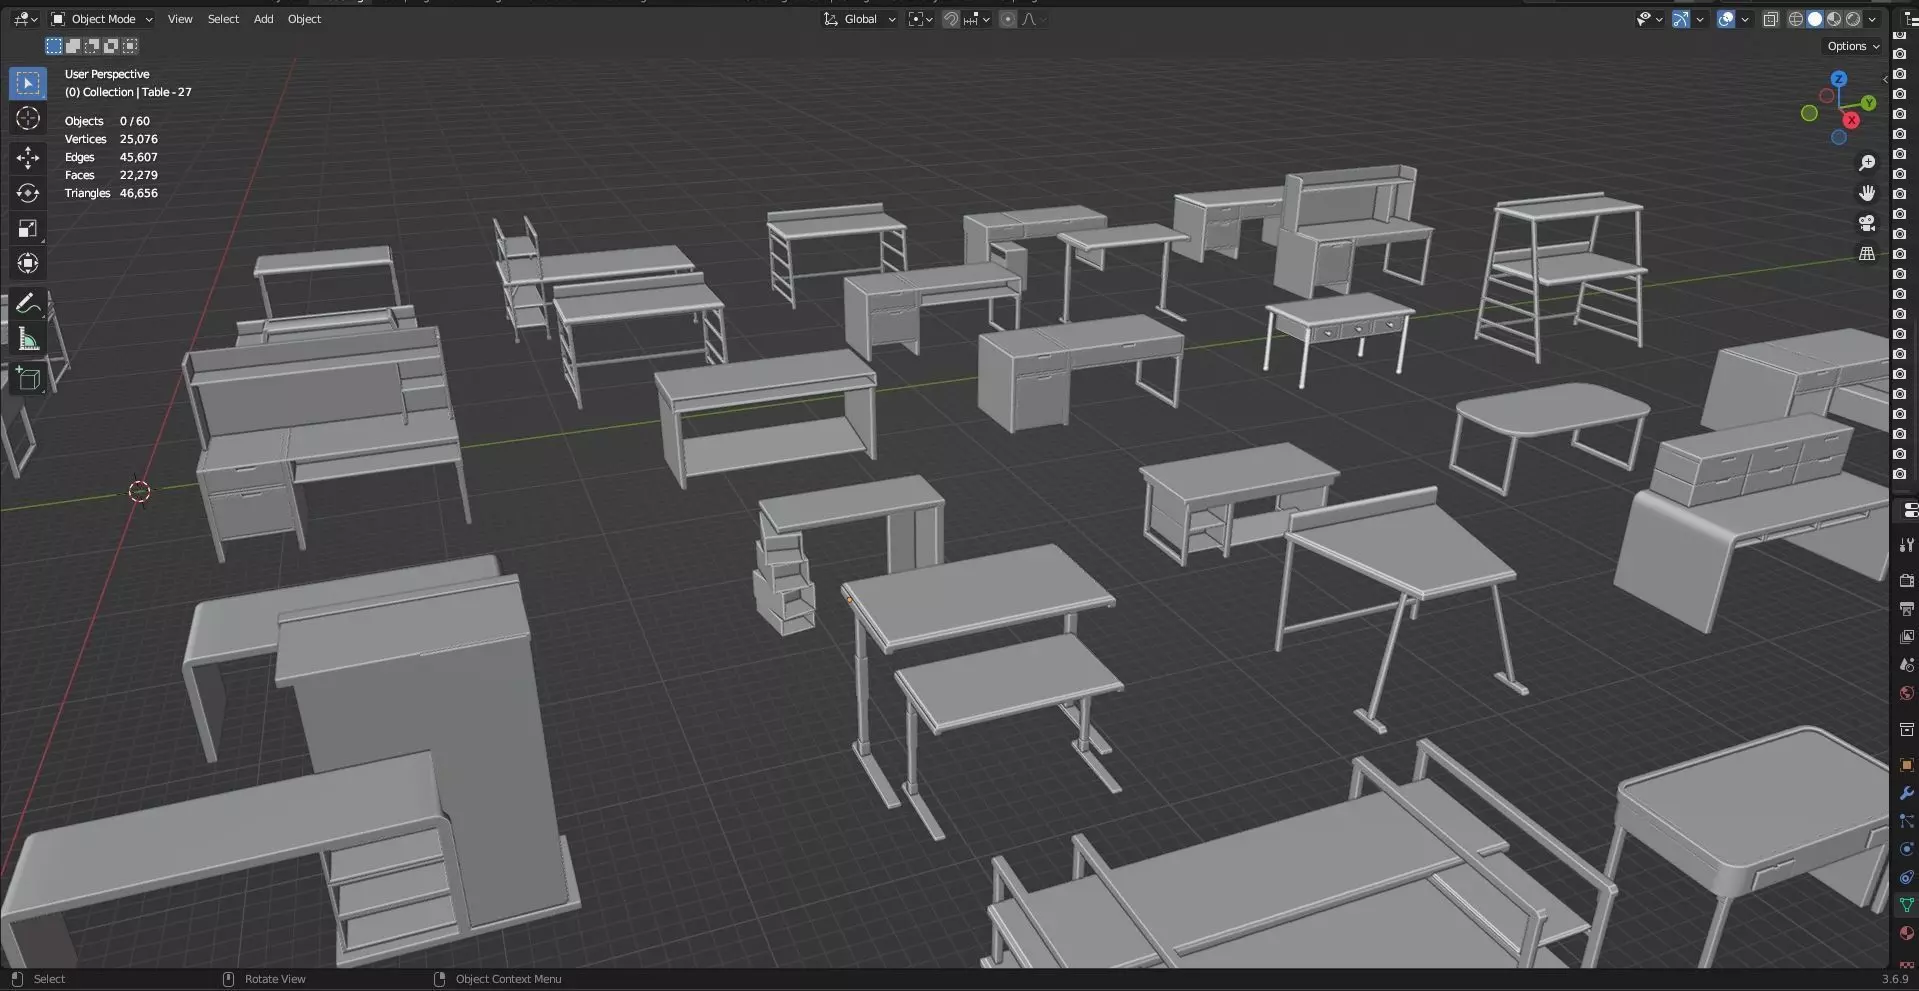Screen dimensions: 1919x991
Task: Open the Object menu
Action: (304, 19)
